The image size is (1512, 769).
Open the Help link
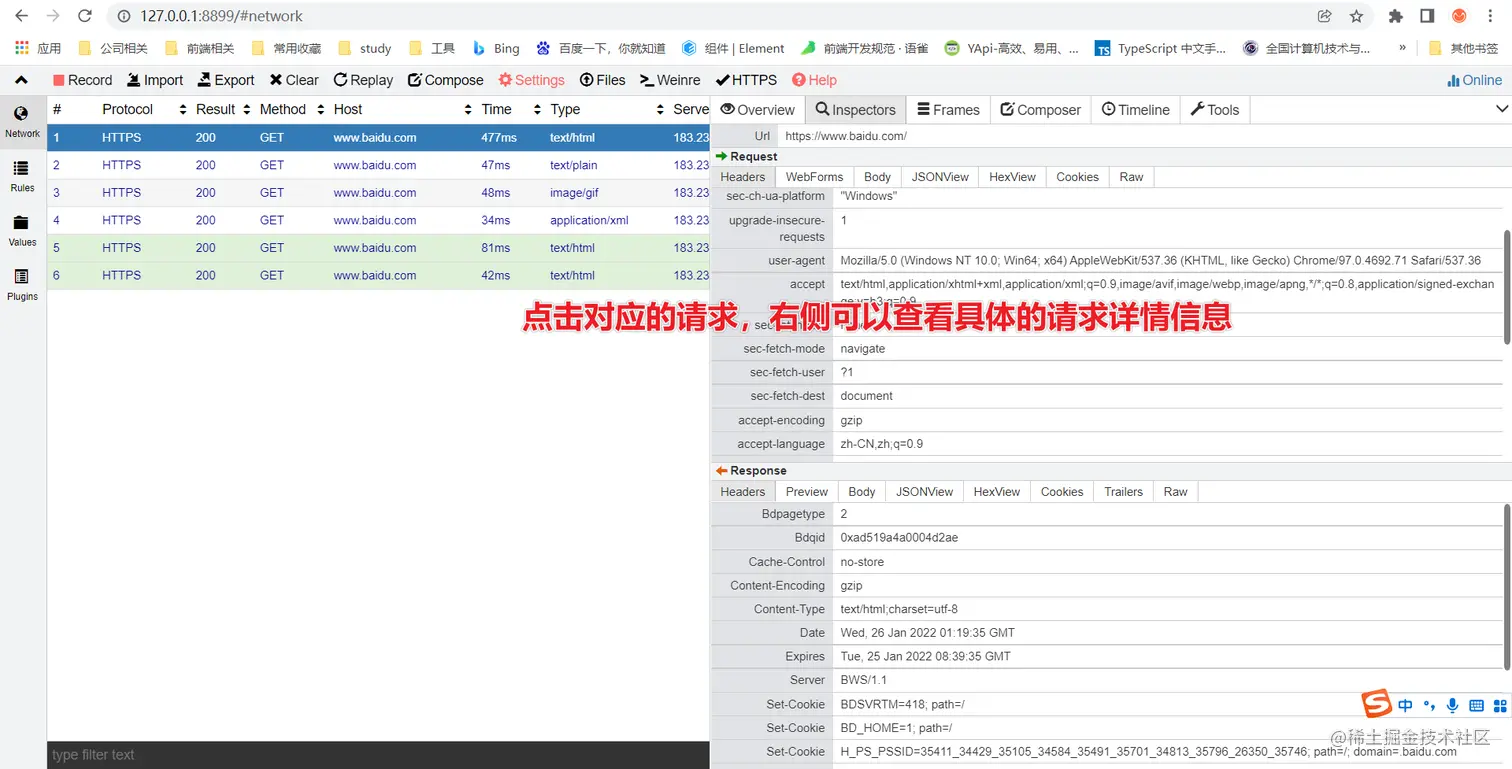[814, 80]
